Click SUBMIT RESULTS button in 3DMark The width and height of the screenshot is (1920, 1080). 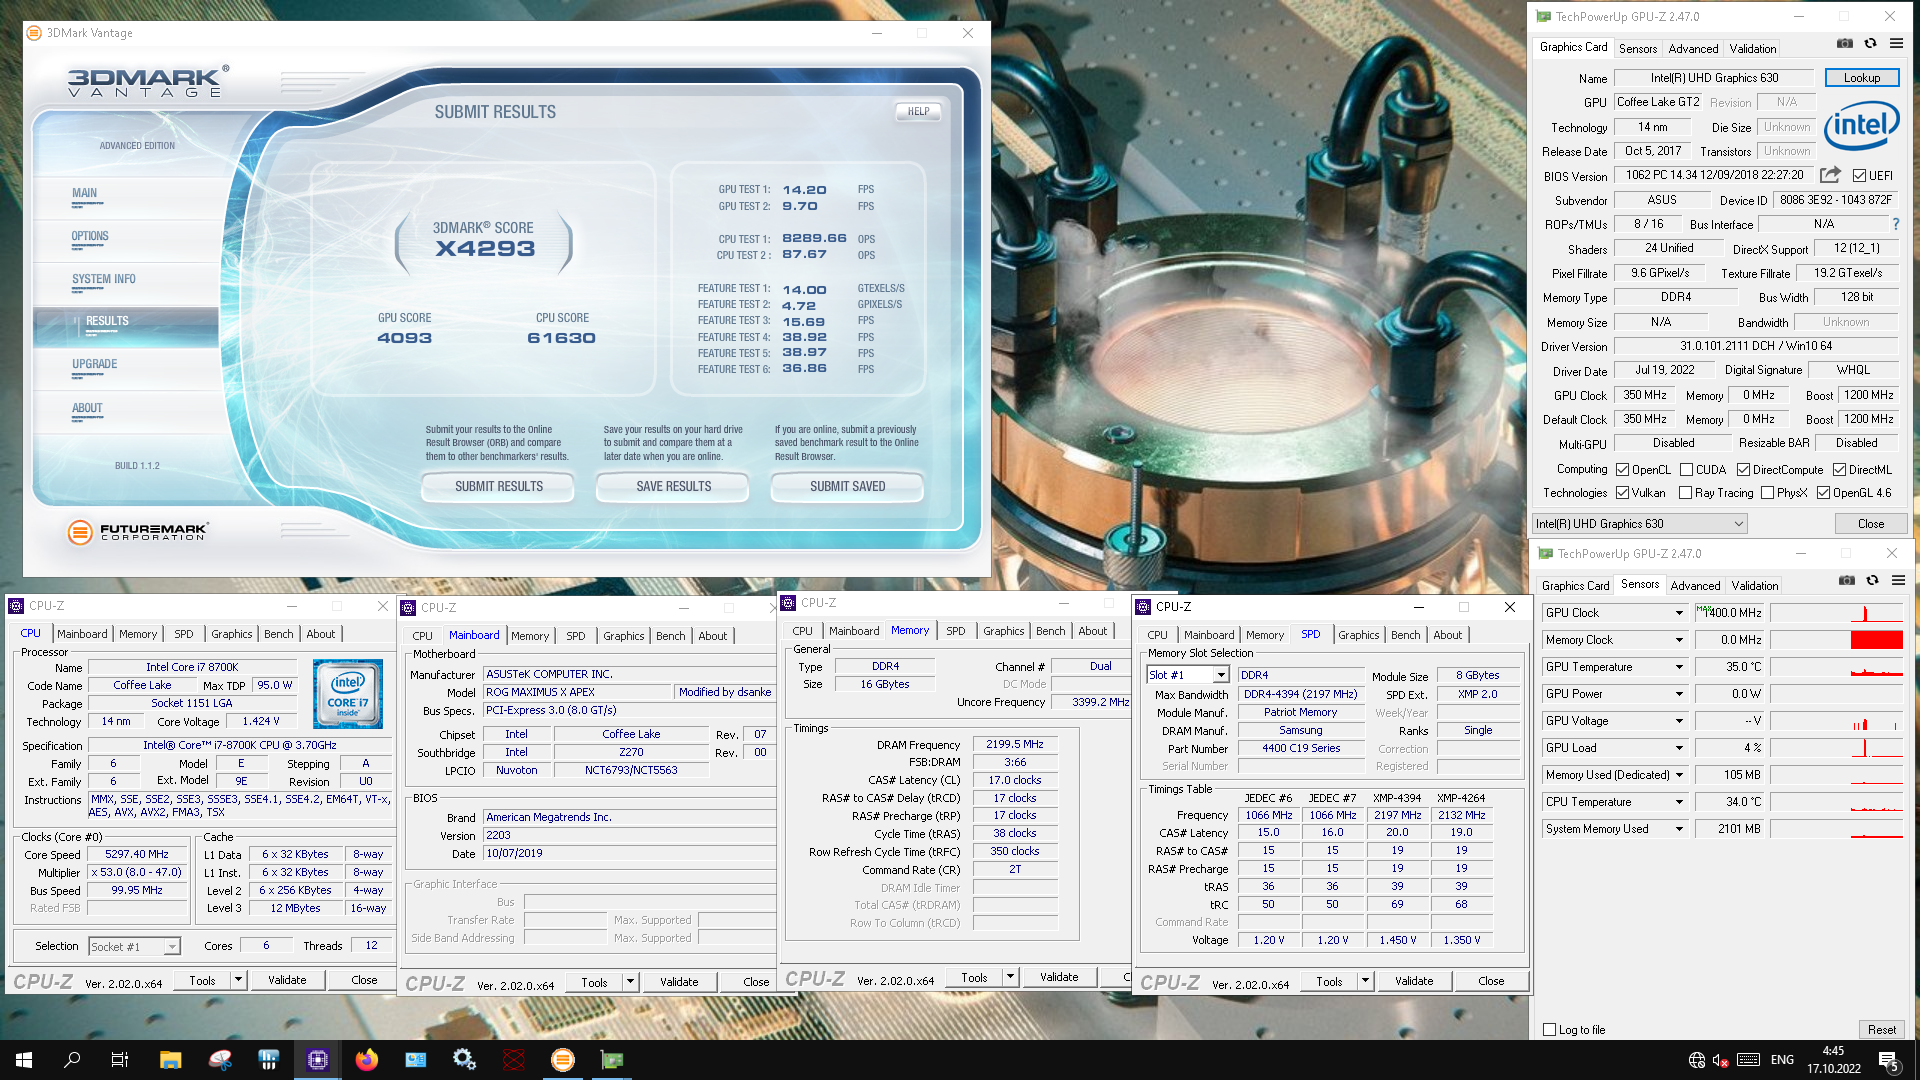point(498,487)
